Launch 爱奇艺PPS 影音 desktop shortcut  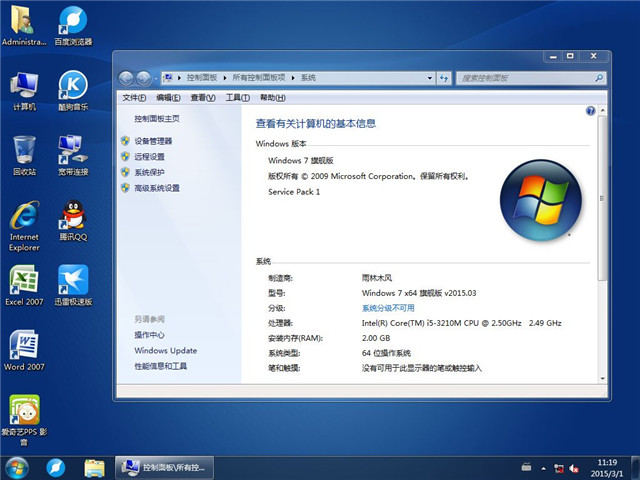[x=24, y=420]
